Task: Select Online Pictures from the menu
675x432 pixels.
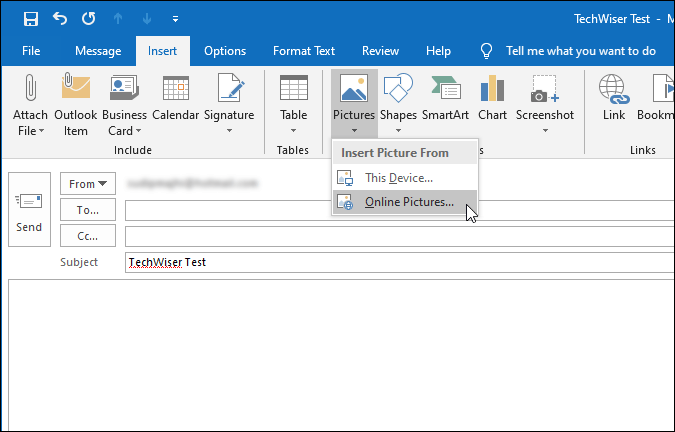Action: coord(408,203)
